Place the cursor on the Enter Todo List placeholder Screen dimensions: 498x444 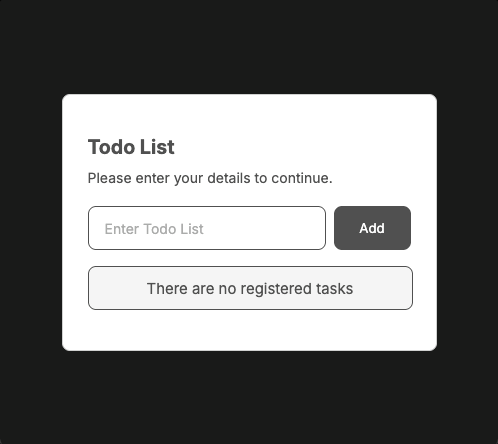click(x=154, y=229)
